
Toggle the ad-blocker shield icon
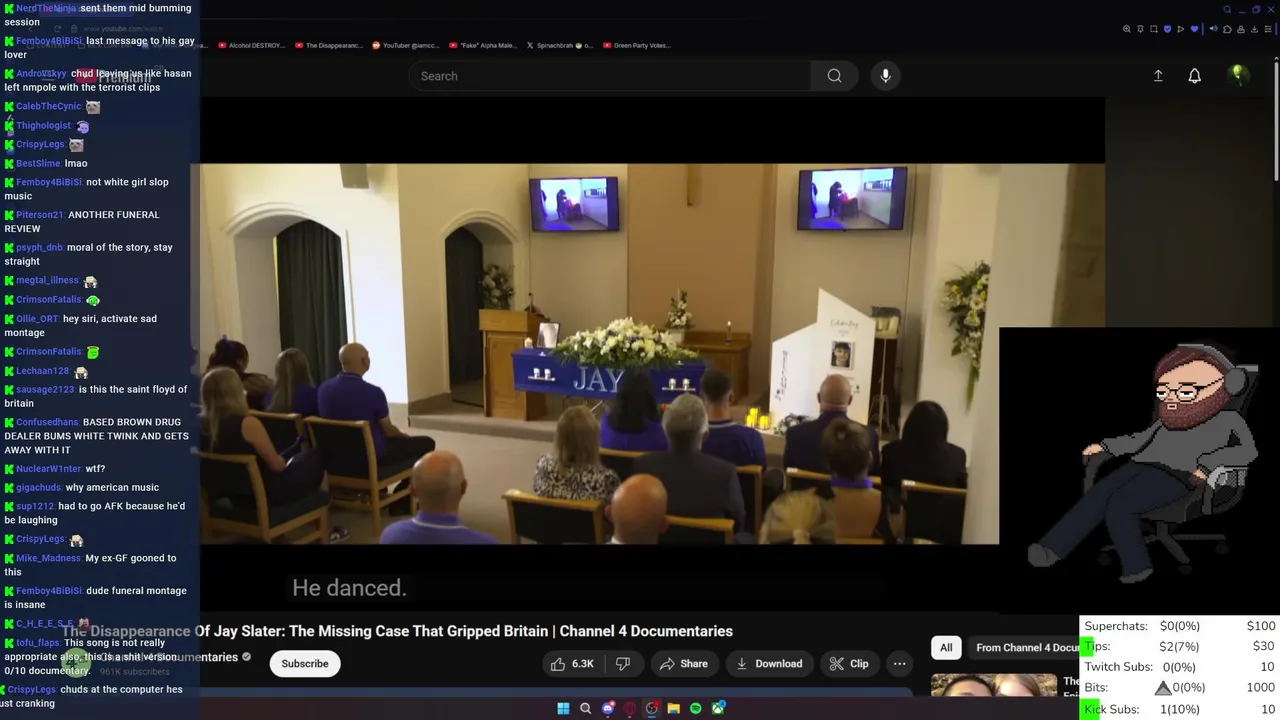coord(1167,29)
